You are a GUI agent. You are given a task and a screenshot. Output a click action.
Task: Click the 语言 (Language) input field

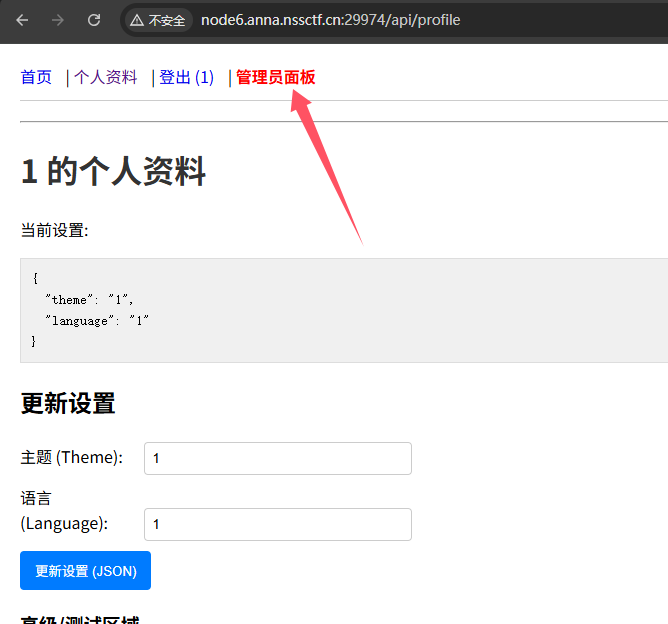[278, 524]
